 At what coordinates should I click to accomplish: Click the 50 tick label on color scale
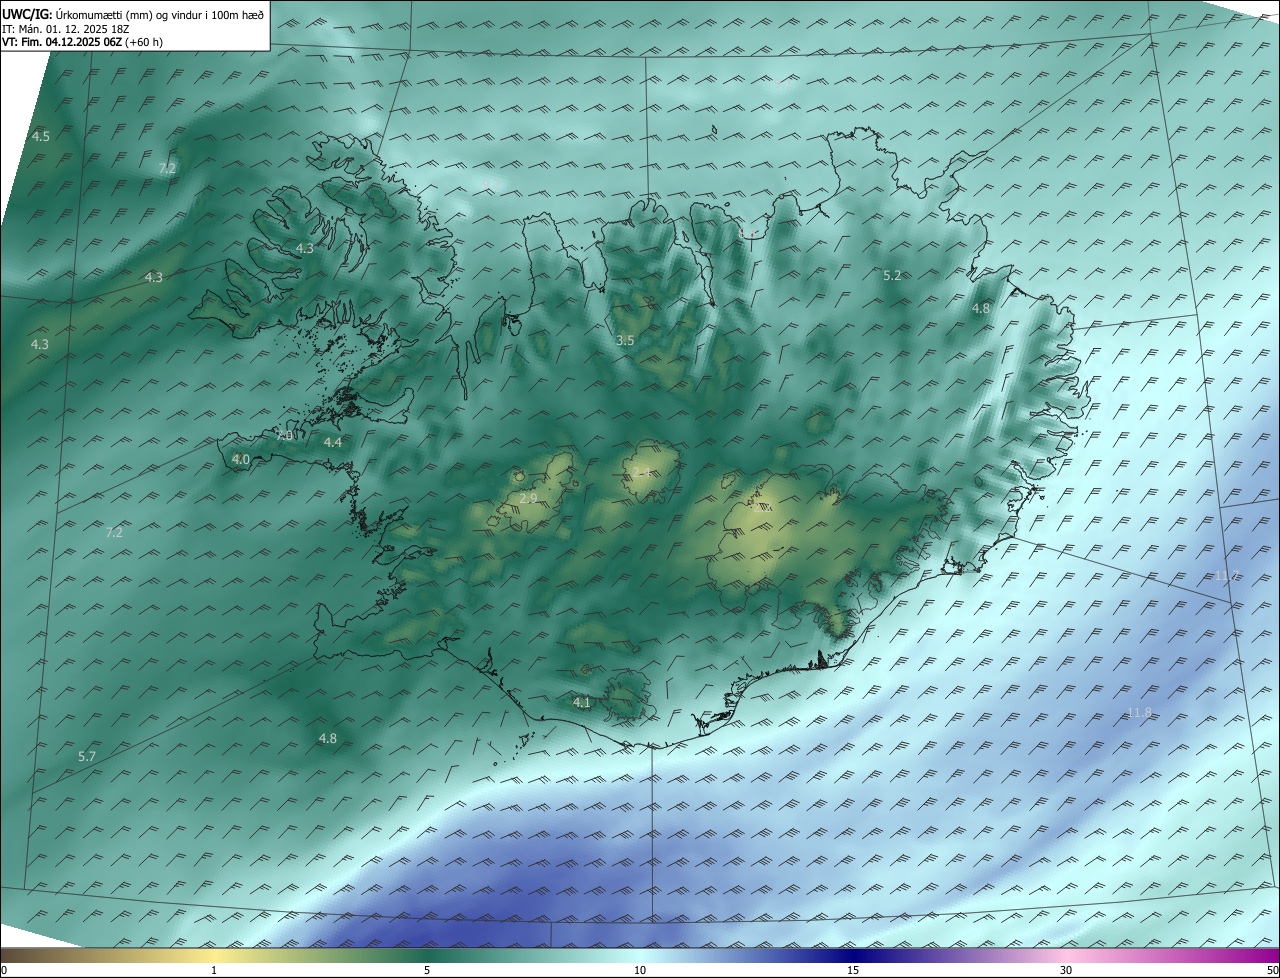tap(1272, 970)
